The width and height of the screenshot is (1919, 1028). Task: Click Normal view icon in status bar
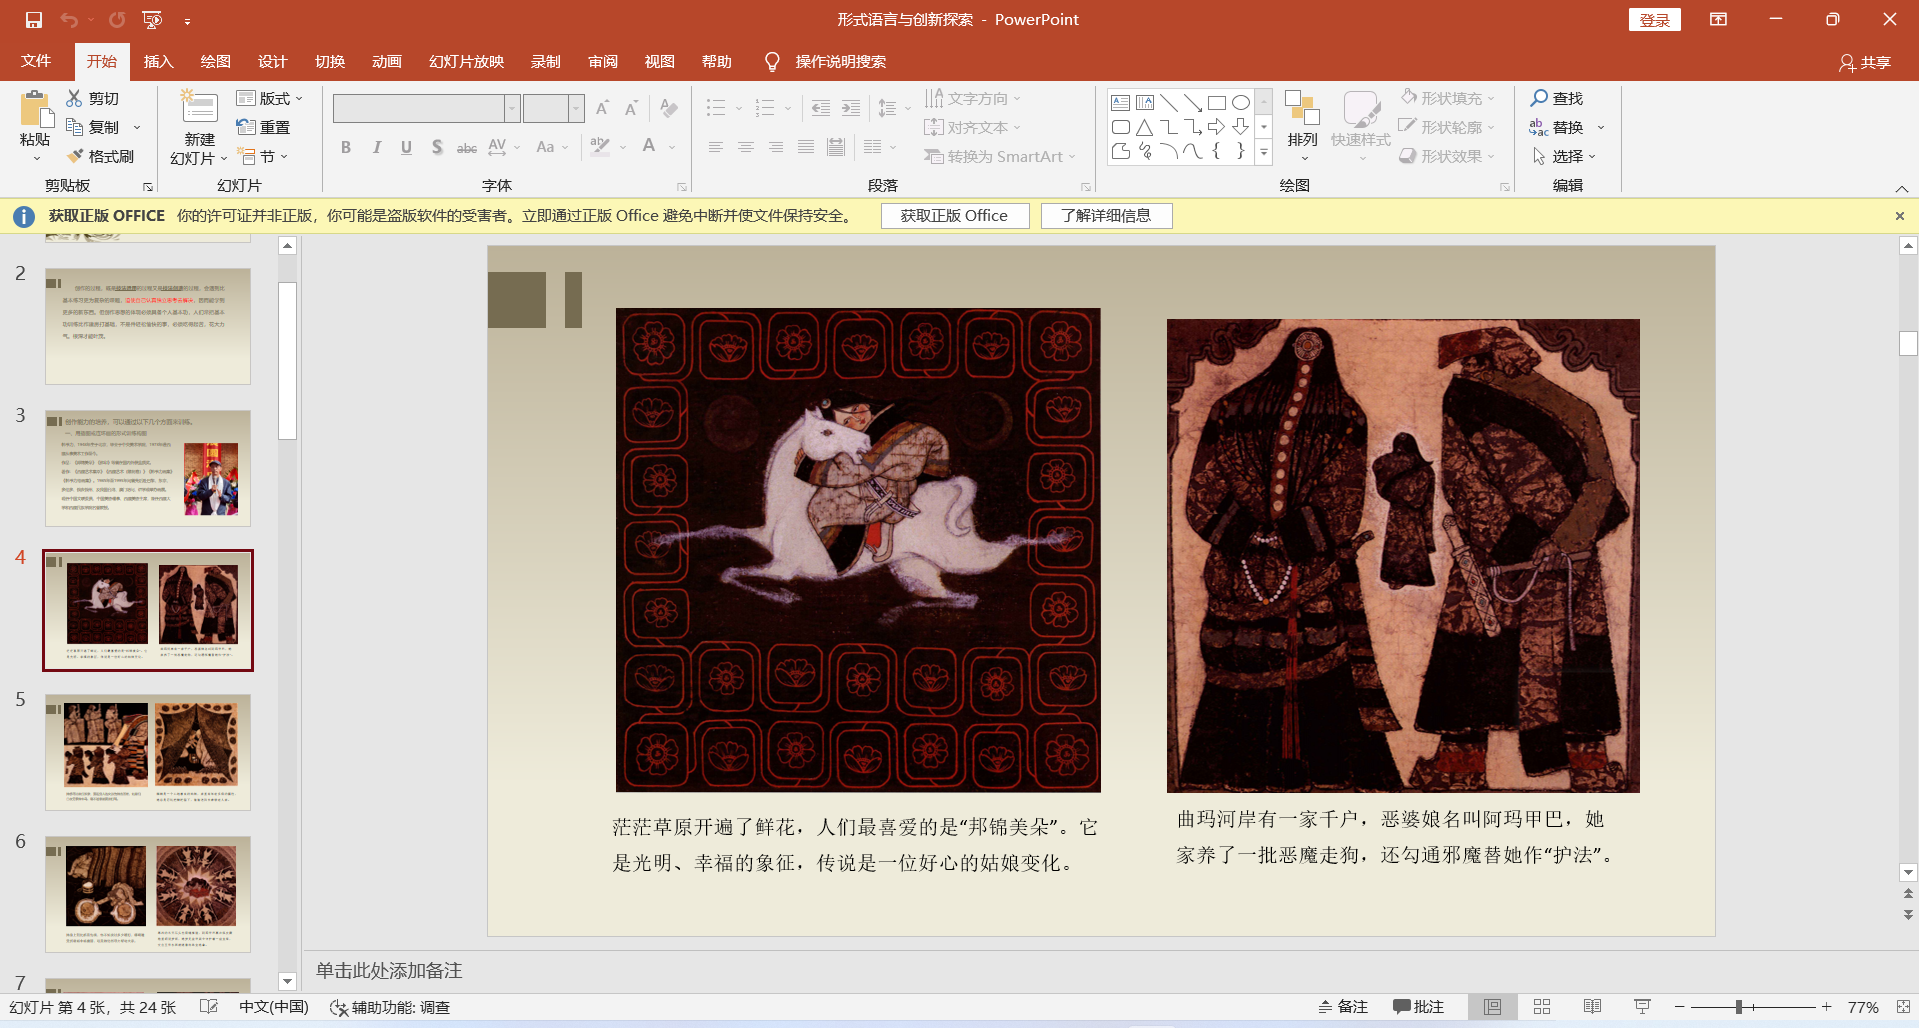point(1493,1007)
